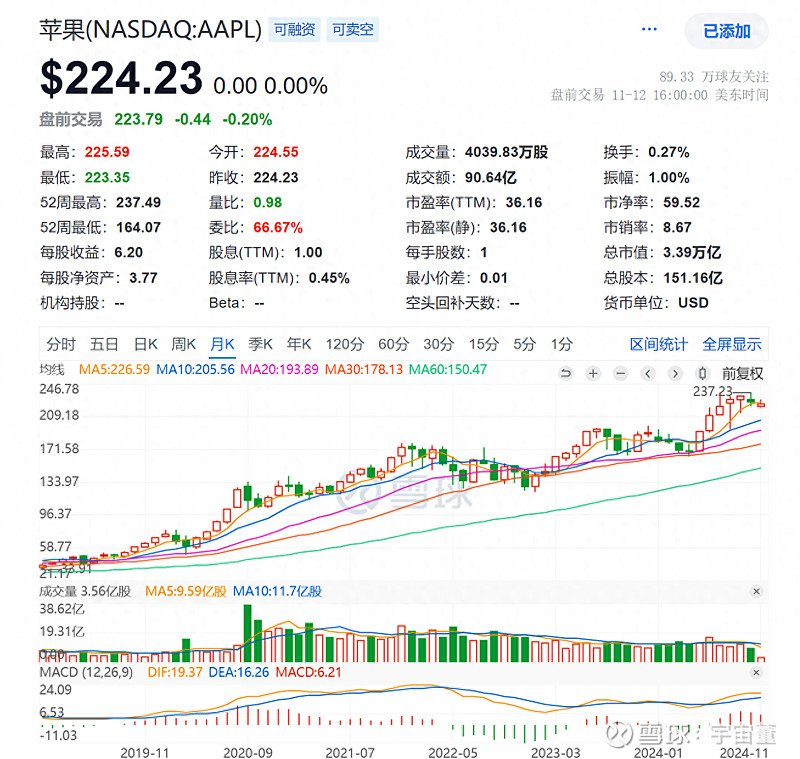Switch to the 日K chart tab
The width and height of the screenshot is (800, 759).
coord(145,344)
